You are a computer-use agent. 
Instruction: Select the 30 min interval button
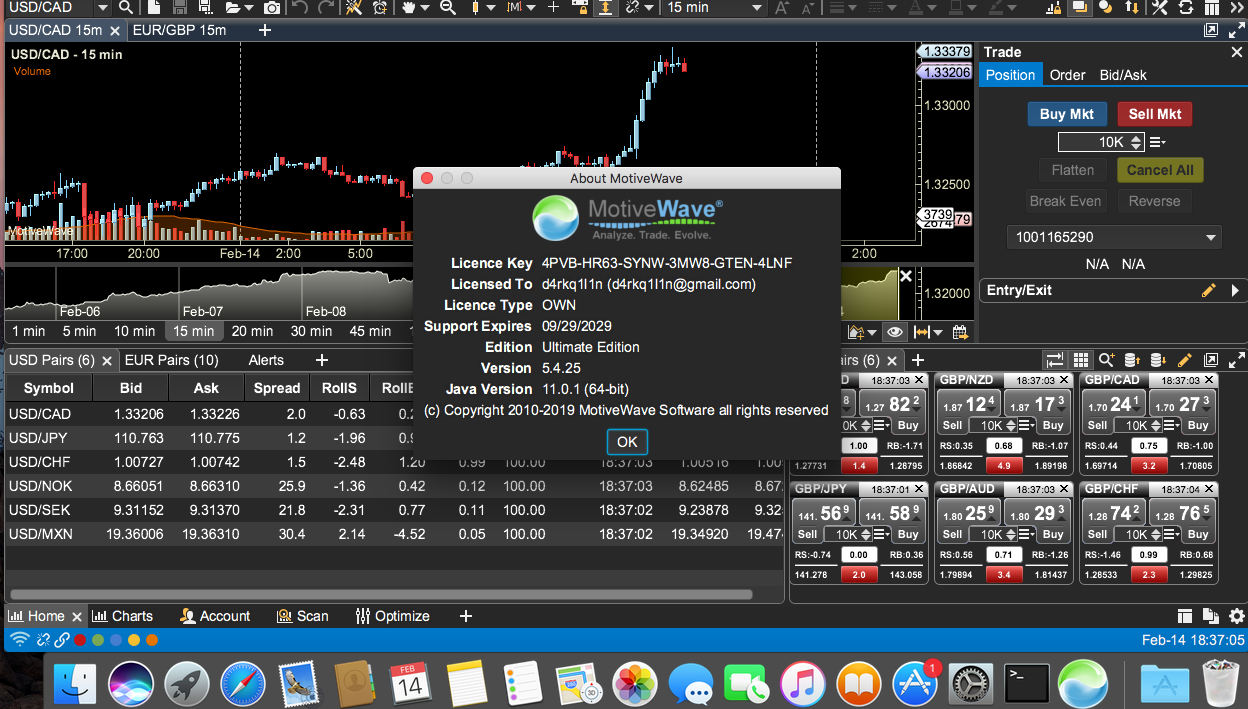point(311,331)
